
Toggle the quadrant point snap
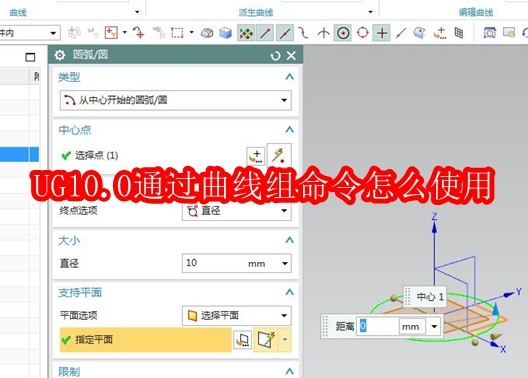click(363, 33)
